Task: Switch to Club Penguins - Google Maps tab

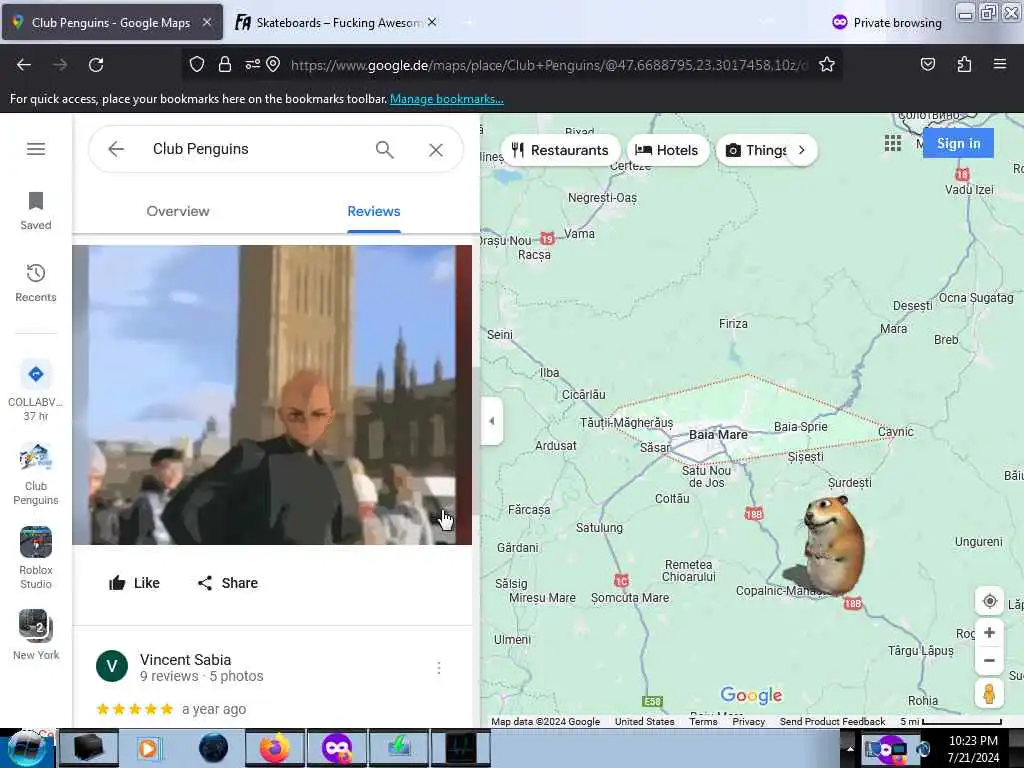Action: tap(111, 22)
